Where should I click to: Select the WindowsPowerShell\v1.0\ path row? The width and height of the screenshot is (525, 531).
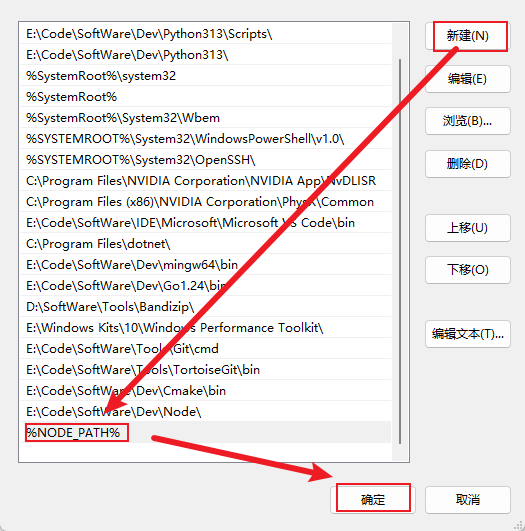coord(206,139)
